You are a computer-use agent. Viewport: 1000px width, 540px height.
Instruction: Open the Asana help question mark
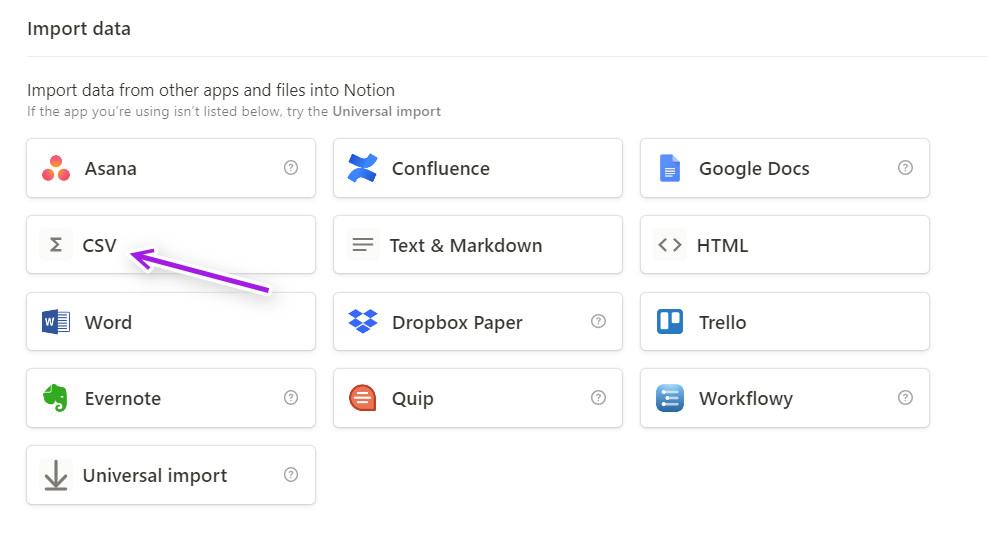(x=291, y=168)
